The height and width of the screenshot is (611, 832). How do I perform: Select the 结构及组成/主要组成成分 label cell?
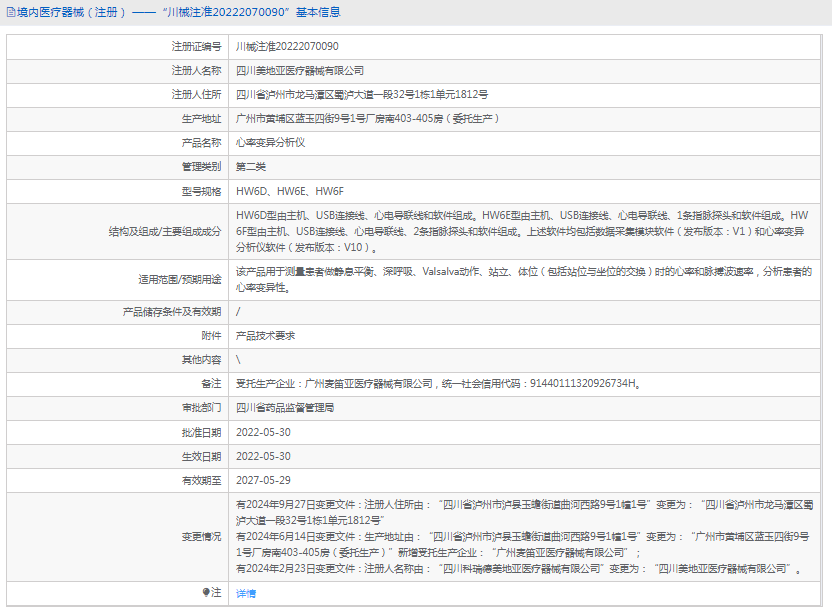(x=118, y=231)
